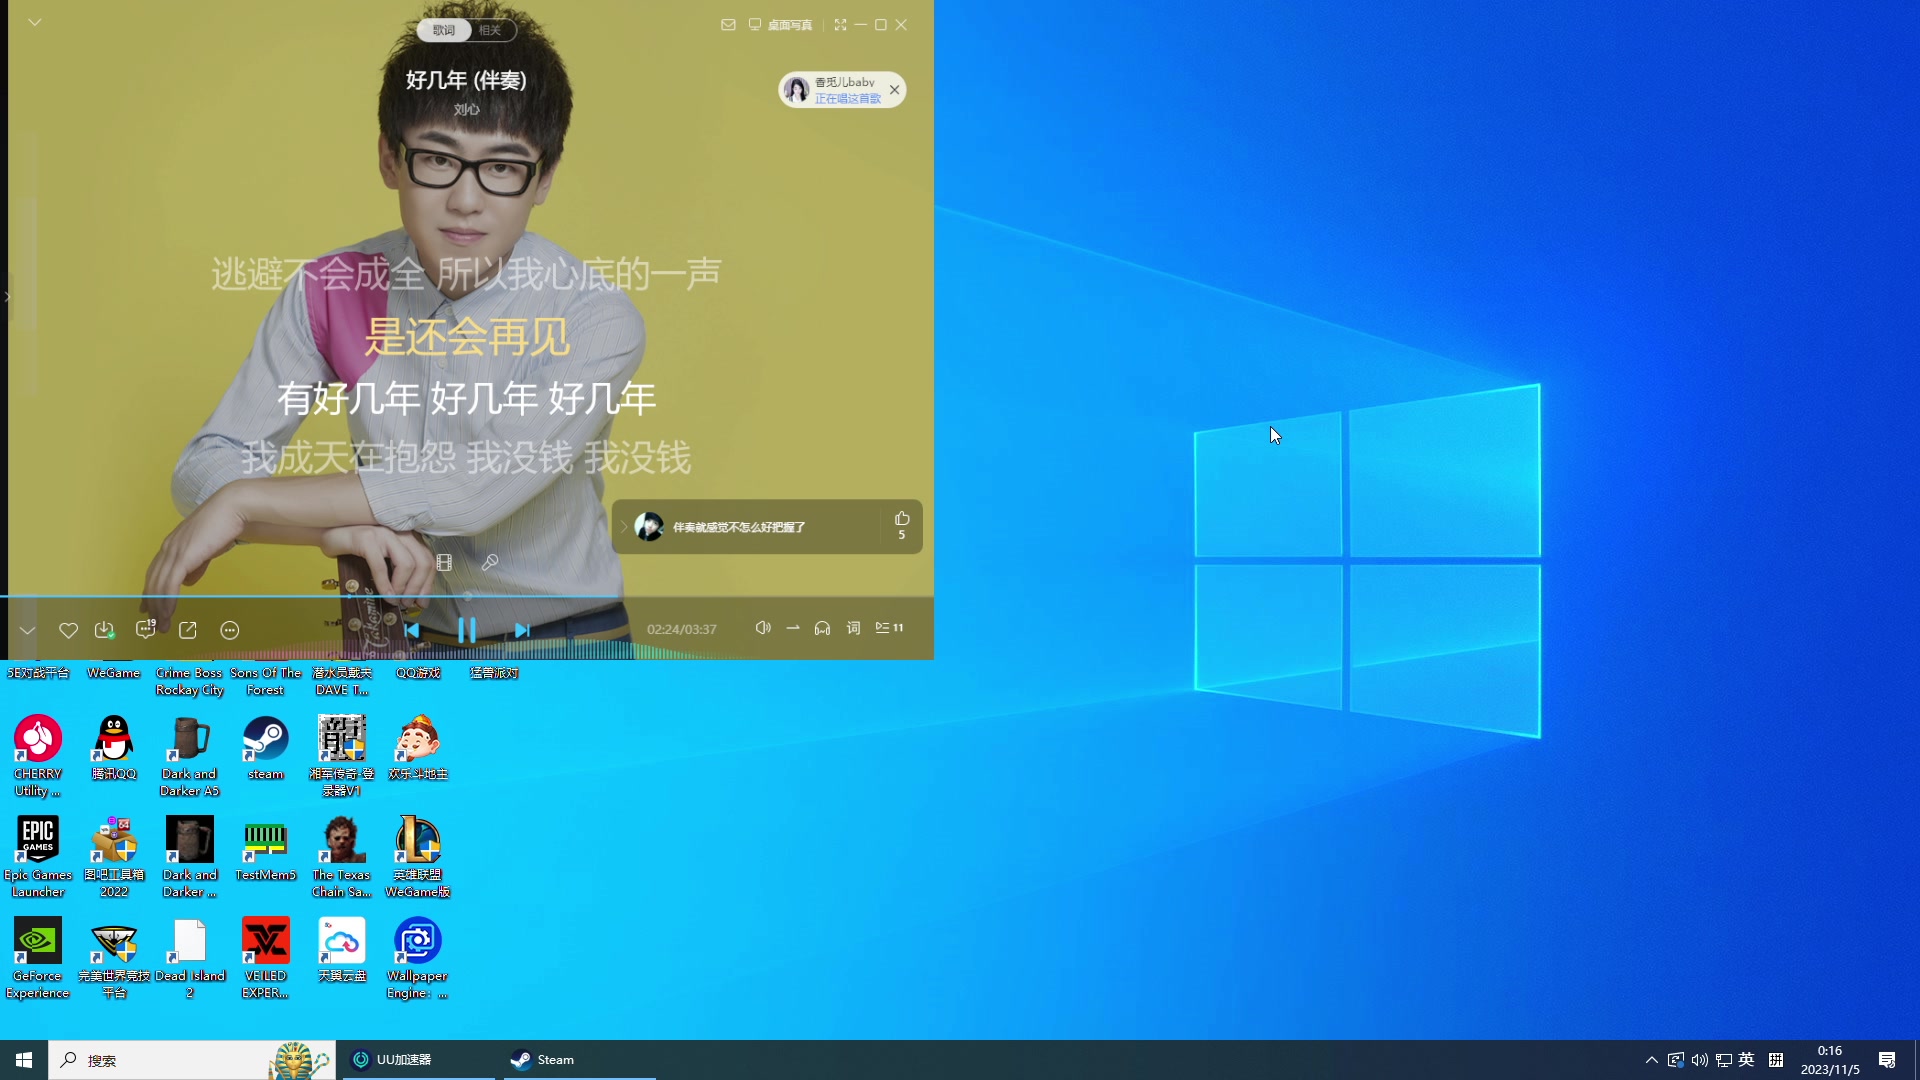
Task: Pause the currently playing song
Action: [466, 630]
